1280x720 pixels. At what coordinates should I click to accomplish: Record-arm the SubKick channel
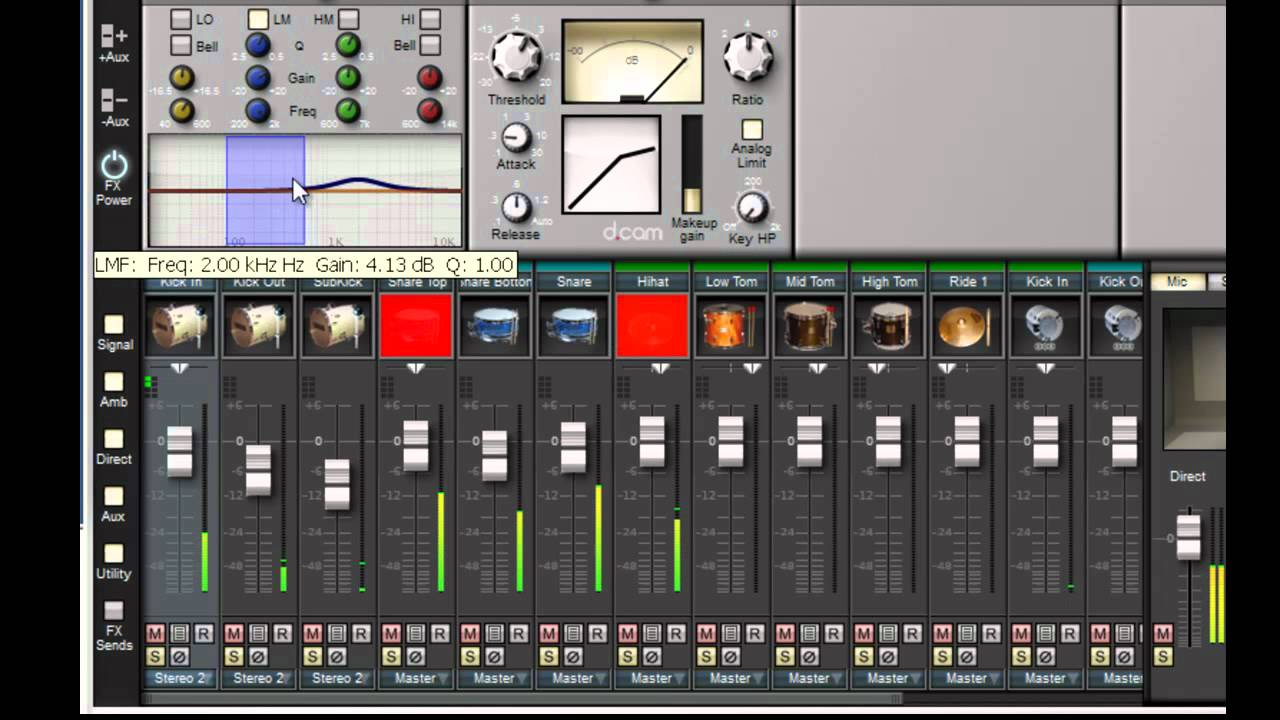[x=361, y=633]
